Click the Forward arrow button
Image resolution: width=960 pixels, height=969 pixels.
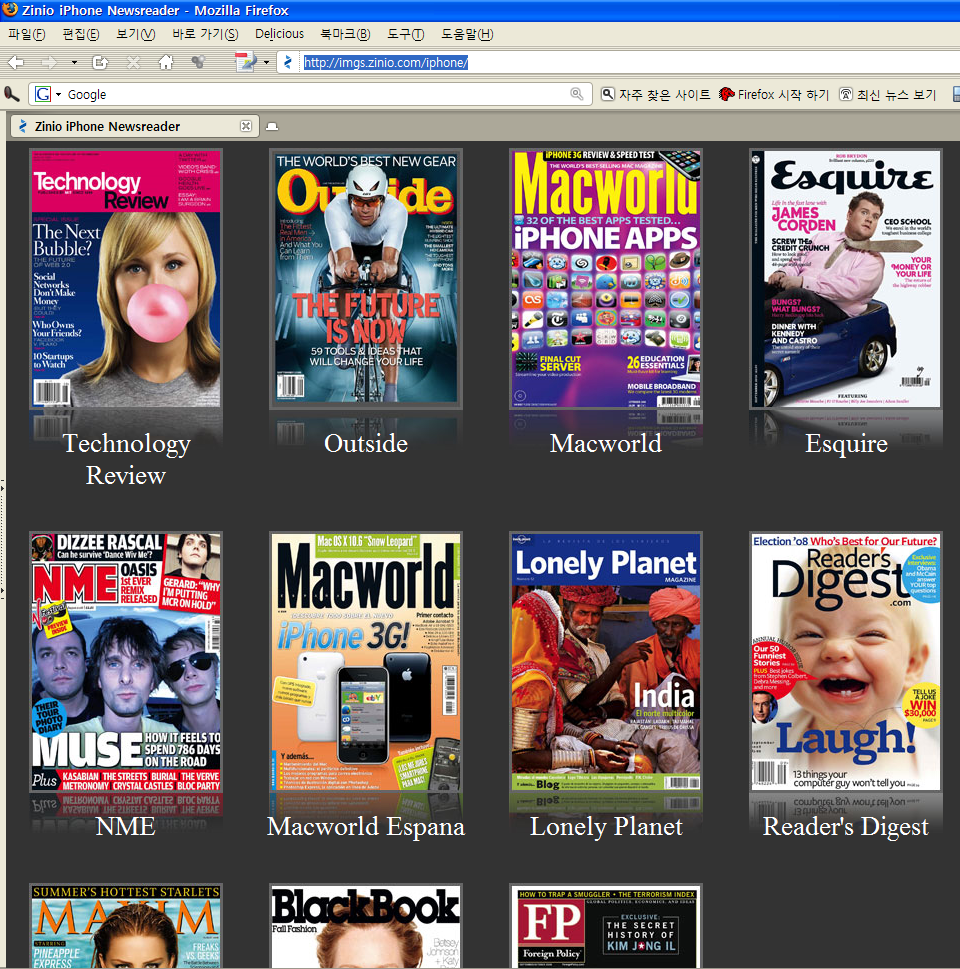[x=48, y=62]
